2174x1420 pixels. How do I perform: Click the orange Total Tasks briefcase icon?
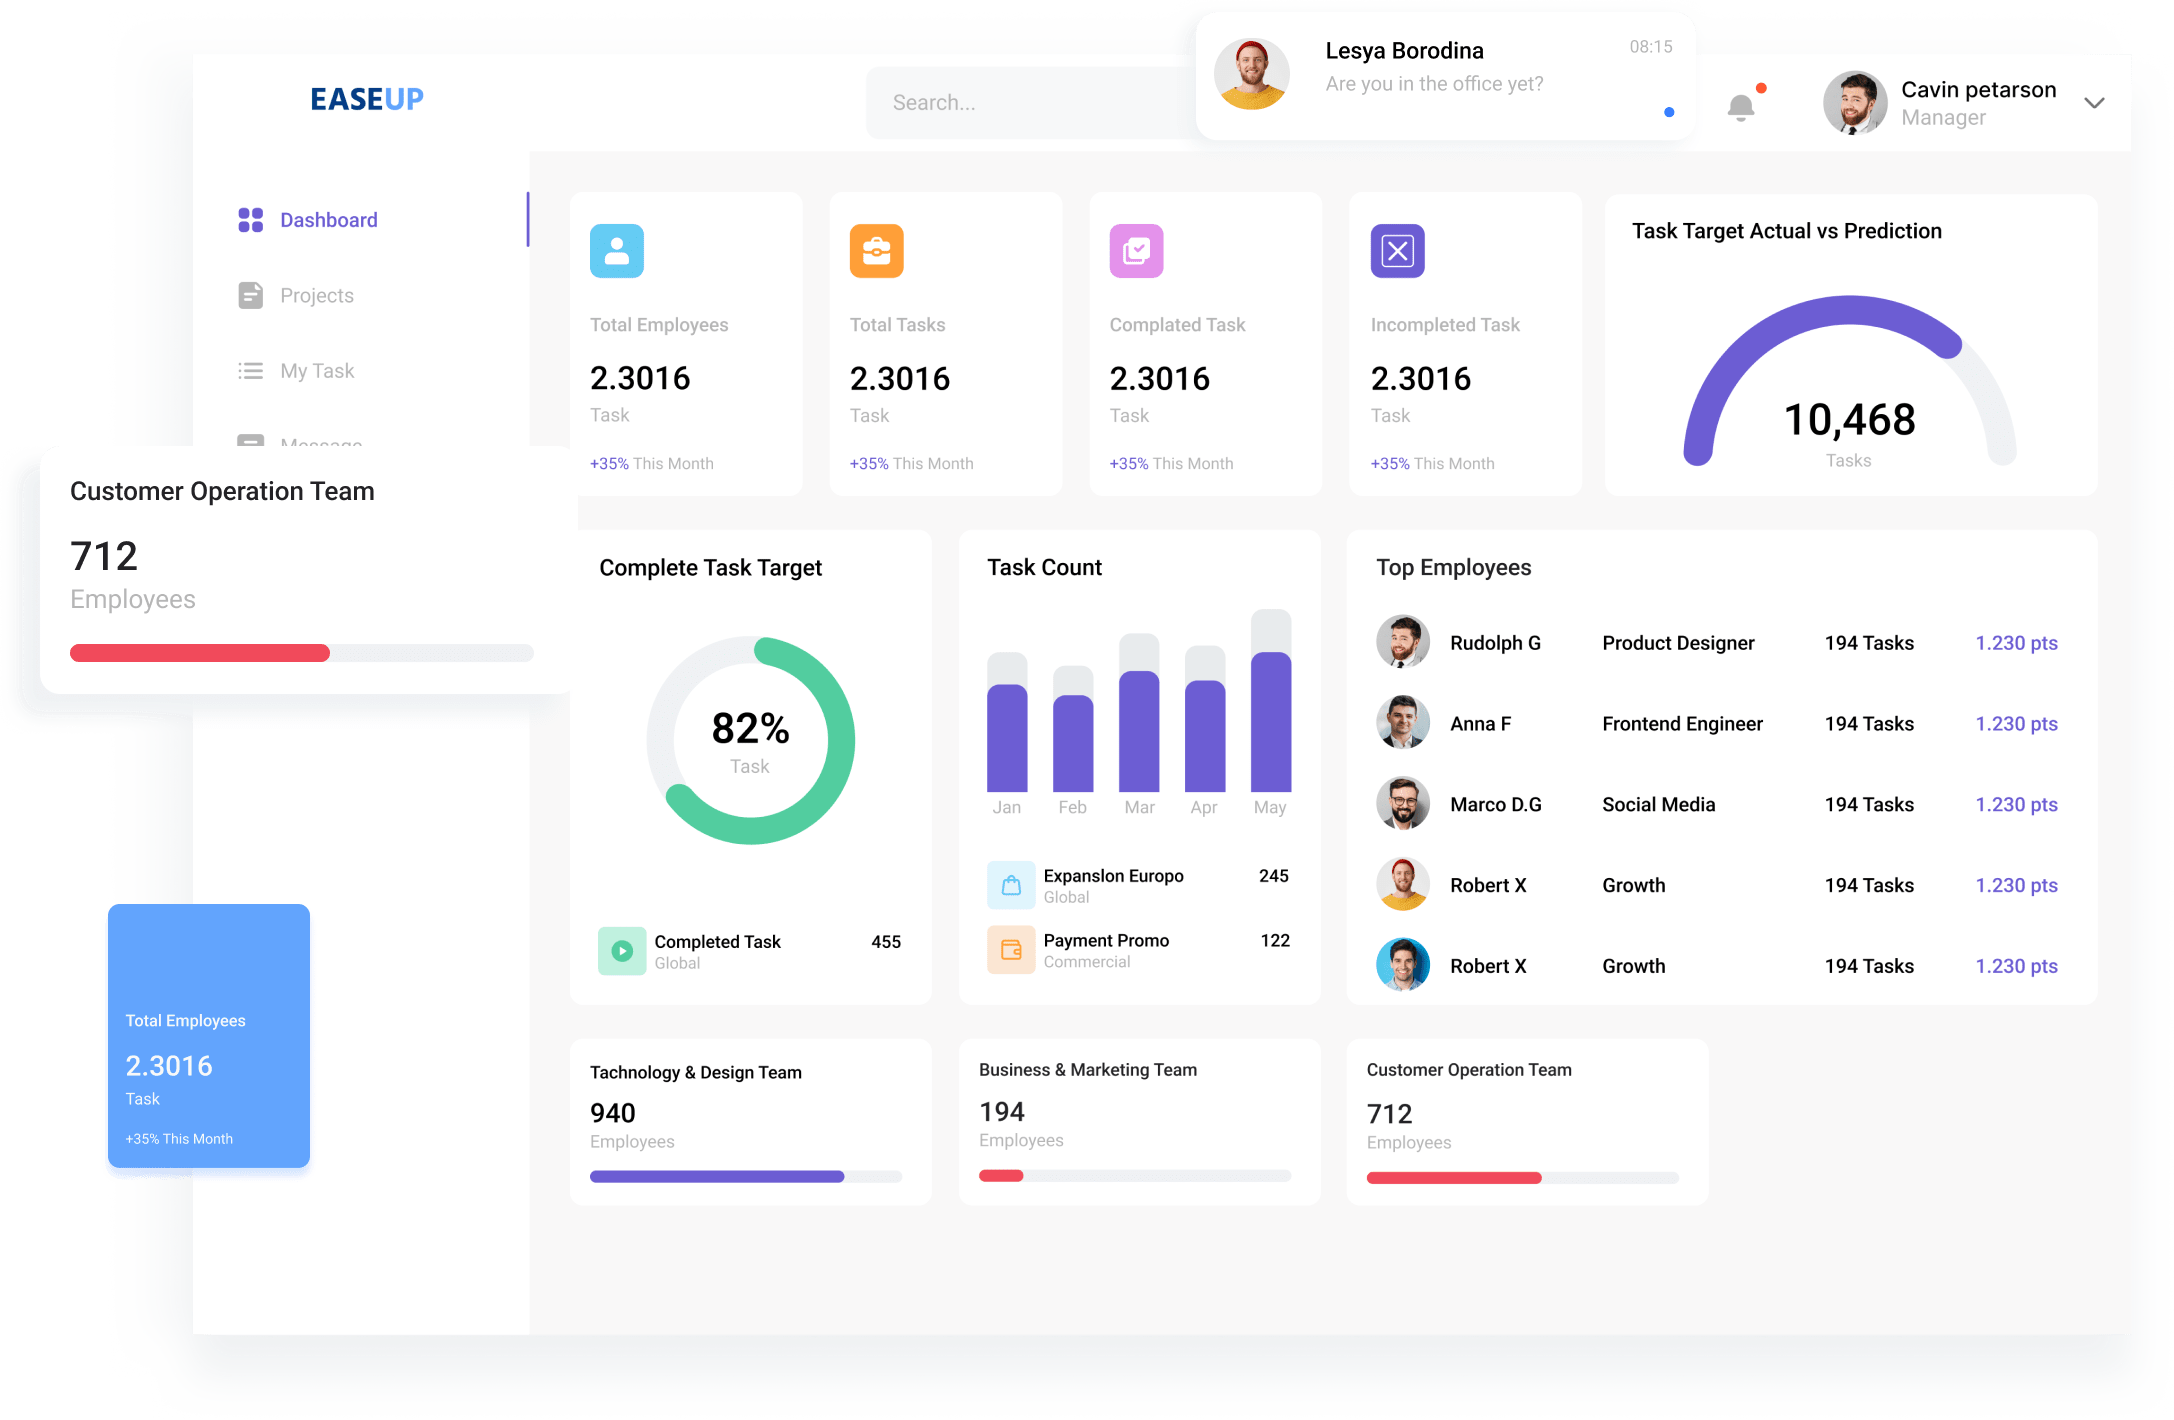[x=877, y=251]
